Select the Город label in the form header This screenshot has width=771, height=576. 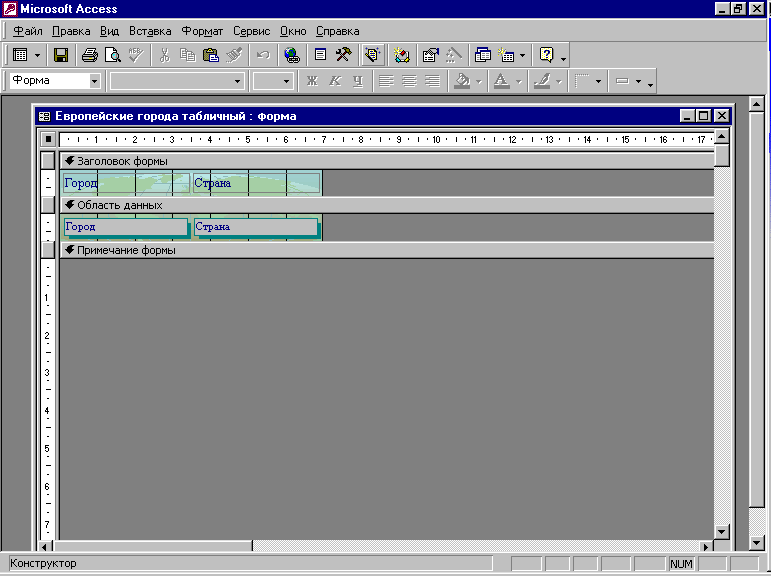pyautogui.click(x=126, y=183)
